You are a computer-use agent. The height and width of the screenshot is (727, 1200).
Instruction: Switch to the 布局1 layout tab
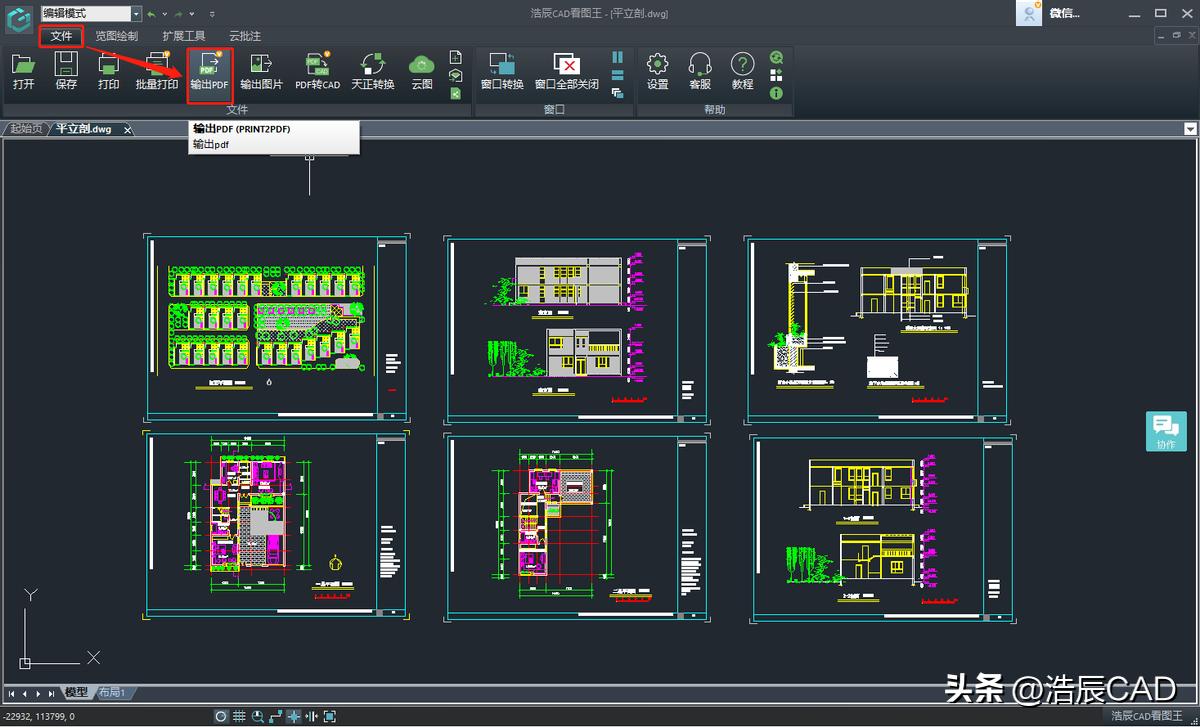(110, 691)
